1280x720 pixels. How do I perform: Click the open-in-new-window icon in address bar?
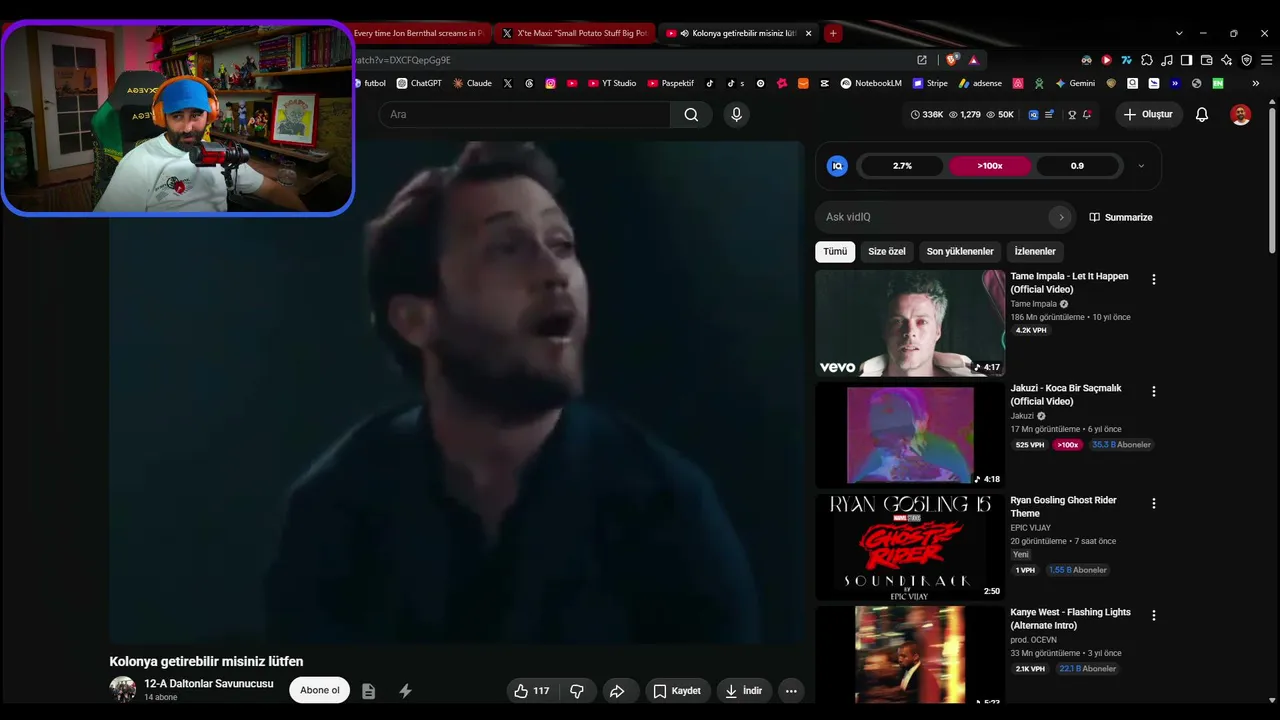922,60
